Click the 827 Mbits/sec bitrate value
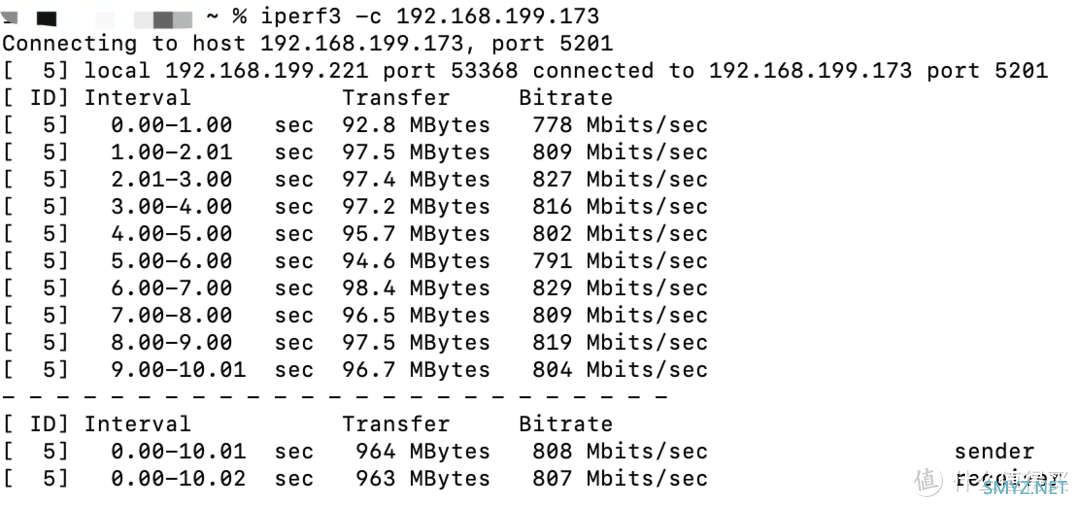The width and height of the screenshot is (1080, 507). pyautogui.click(x=620, y=179)
